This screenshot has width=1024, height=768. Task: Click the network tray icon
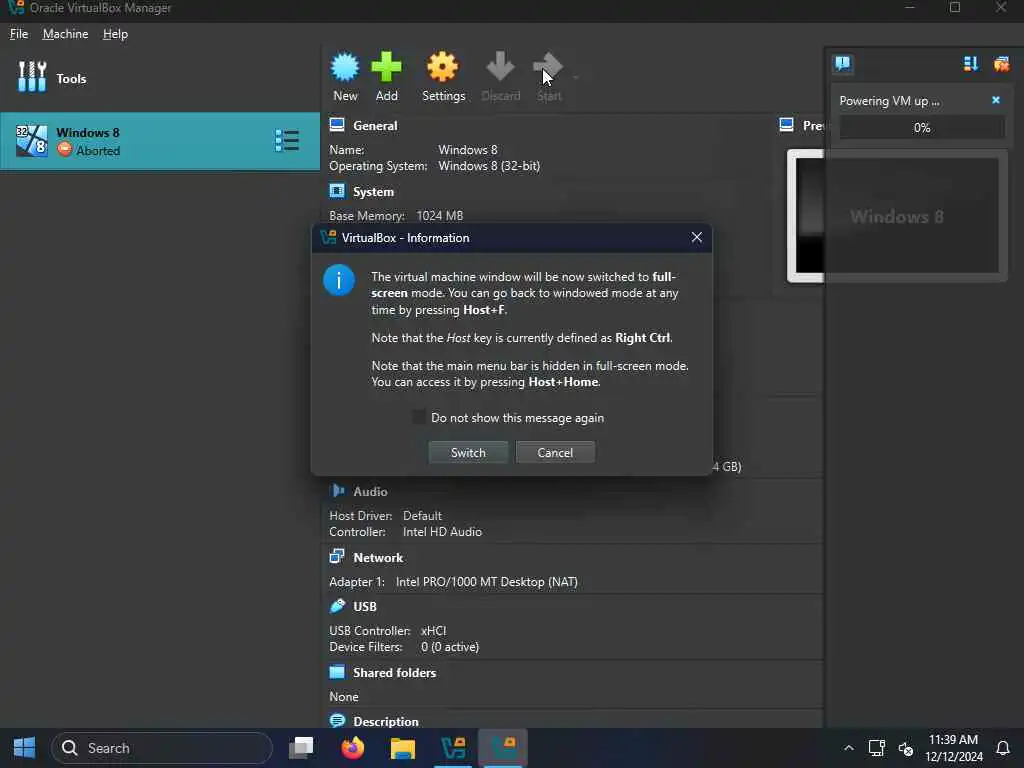tap(876, 748)
